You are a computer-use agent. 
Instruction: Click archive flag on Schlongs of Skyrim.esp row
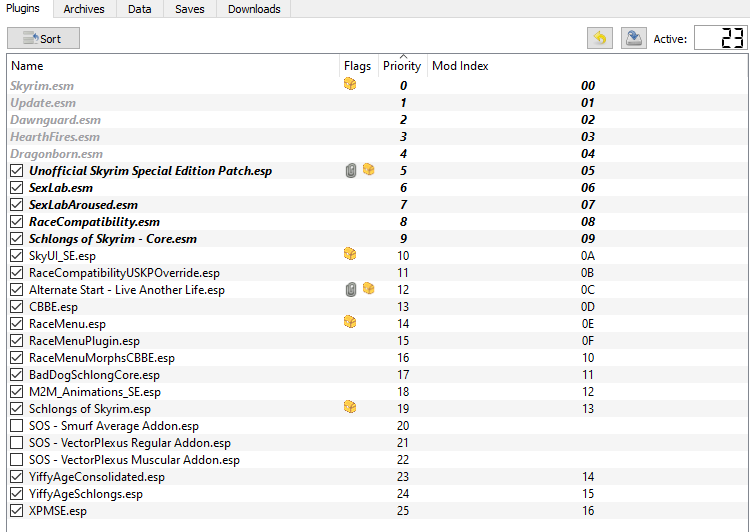pyautogui.click(x=350, y=407)
